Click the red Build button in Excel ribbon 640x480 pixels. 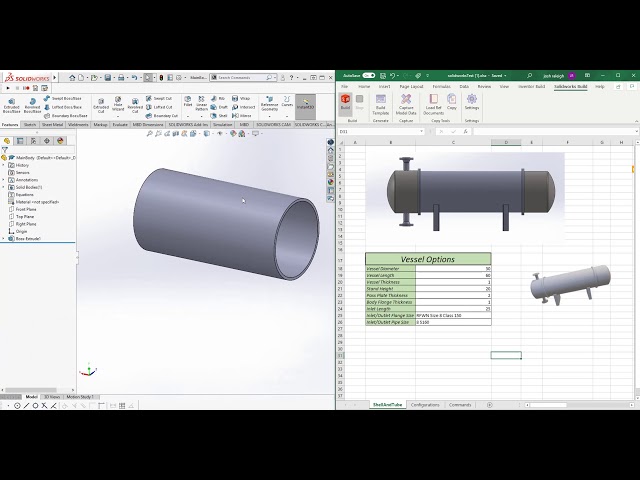pos(345,102)
